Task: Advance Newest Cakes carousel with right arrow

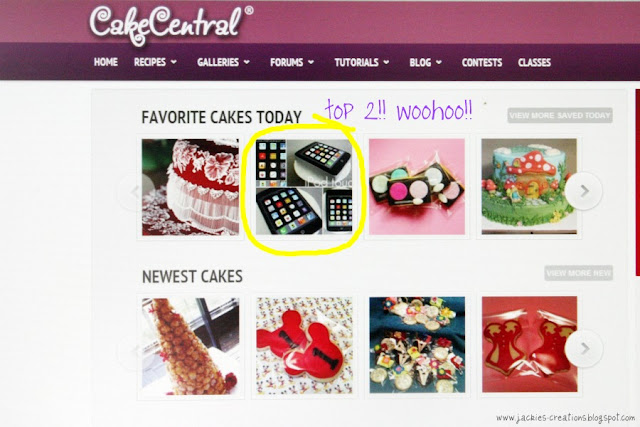Action: coord(584,348)
